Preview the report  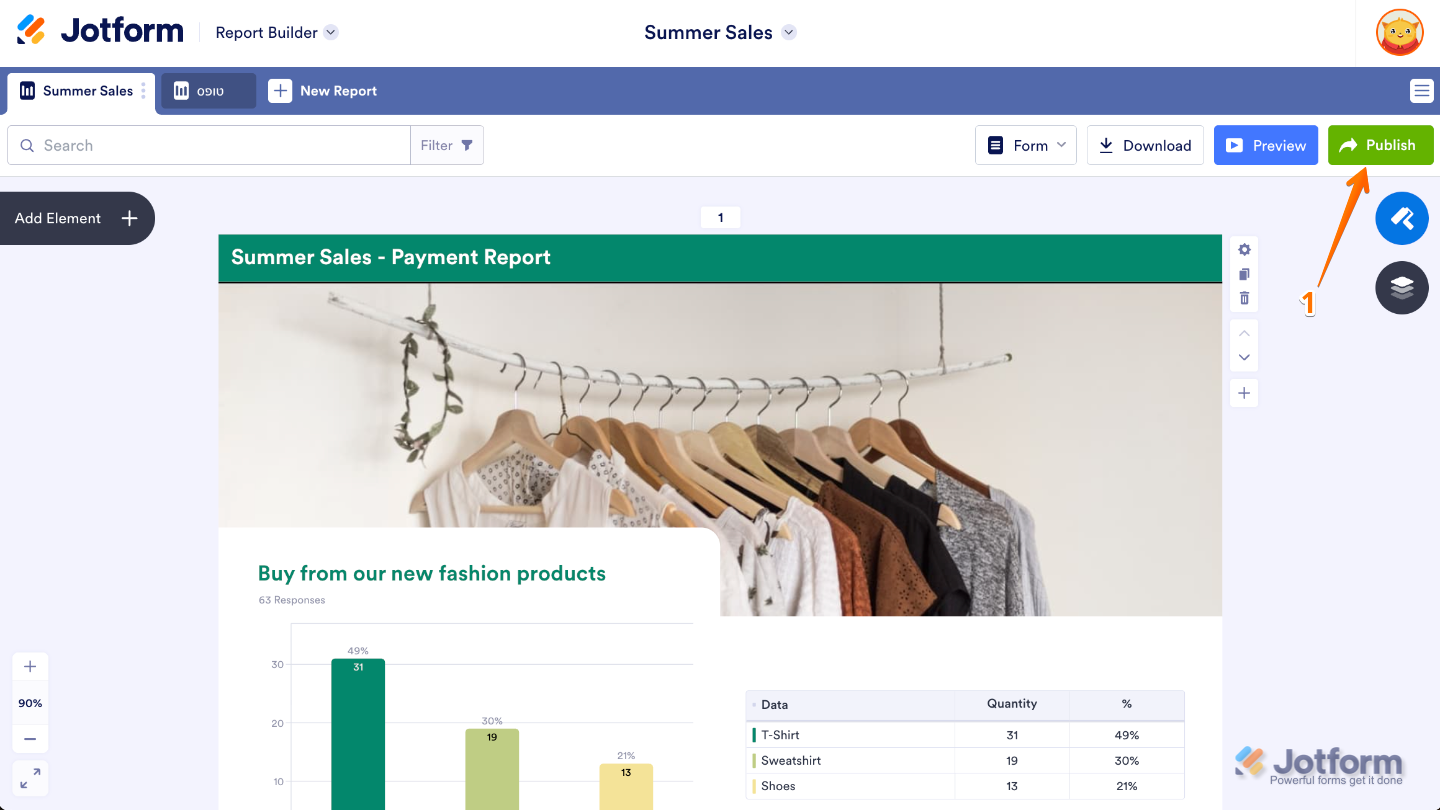1265,145
